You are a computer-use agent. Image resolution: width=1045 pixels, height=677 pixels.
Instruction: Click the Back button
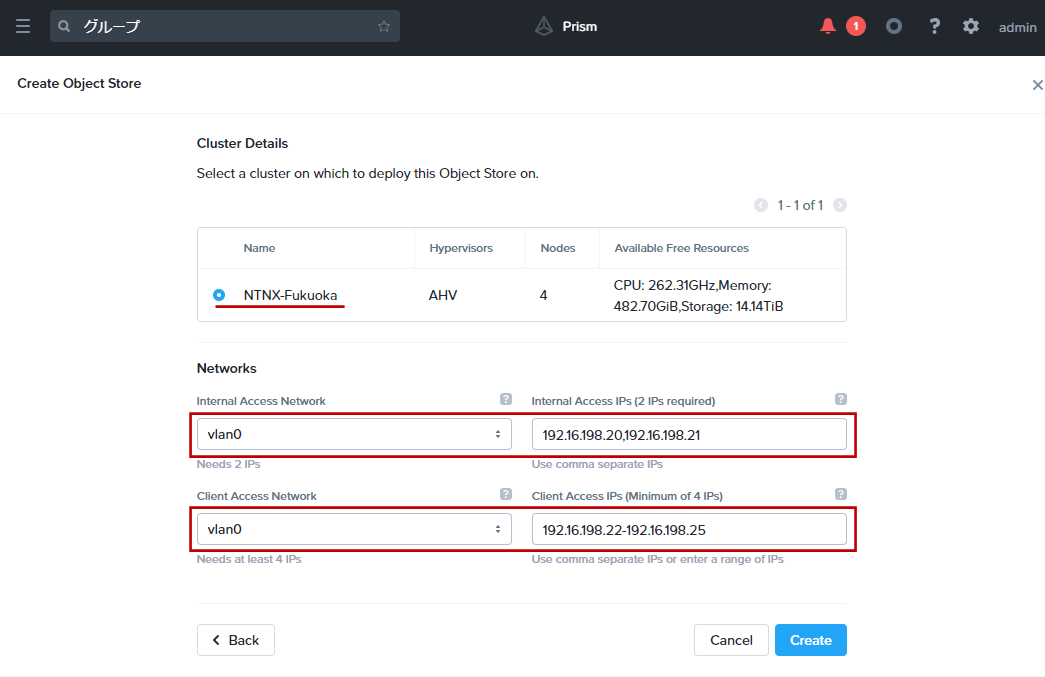click(x=235, y=640)
